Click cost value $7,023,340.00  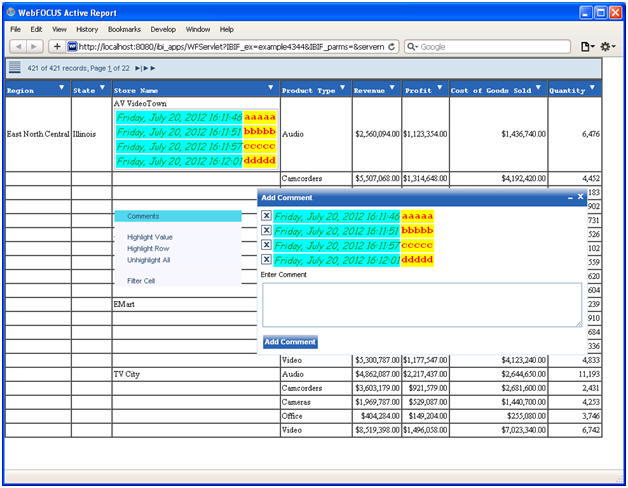[x=523, y=430]
